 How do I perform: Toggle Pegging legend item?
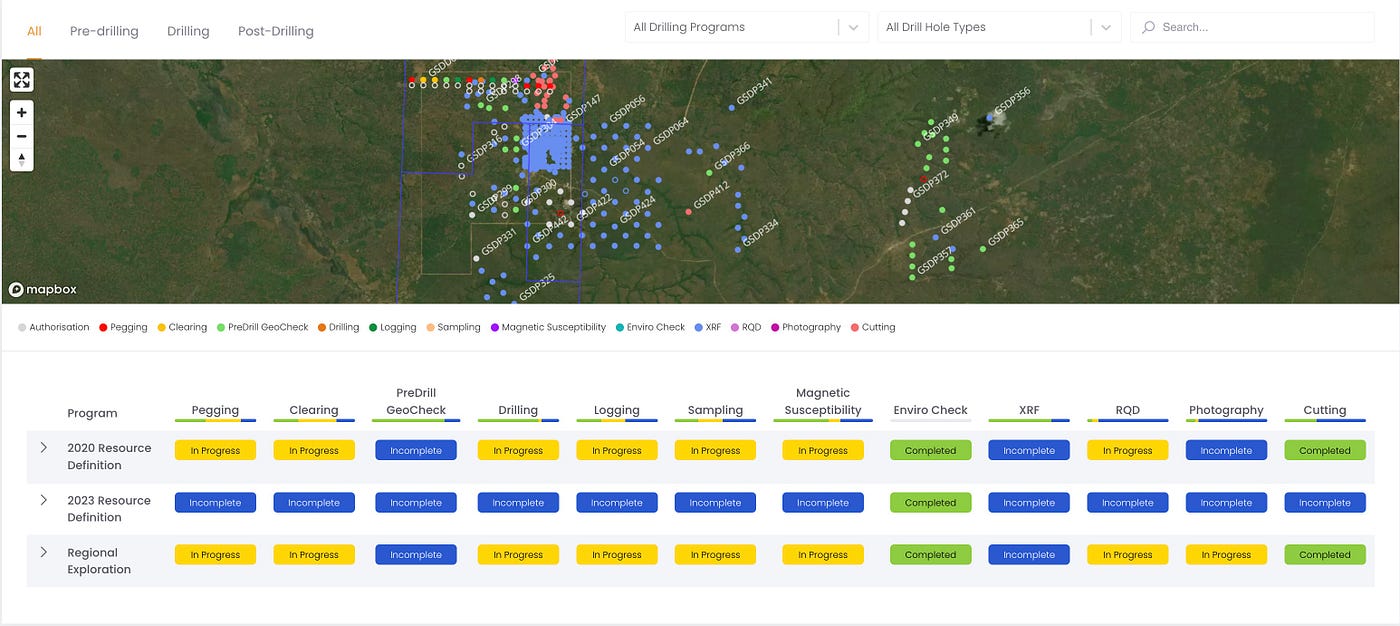(123, 327)
